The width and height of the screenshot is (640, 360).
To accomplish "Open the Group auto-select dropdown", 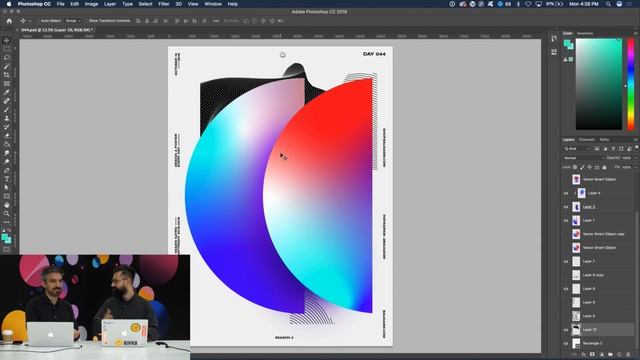I will click(x=72, y=21).
